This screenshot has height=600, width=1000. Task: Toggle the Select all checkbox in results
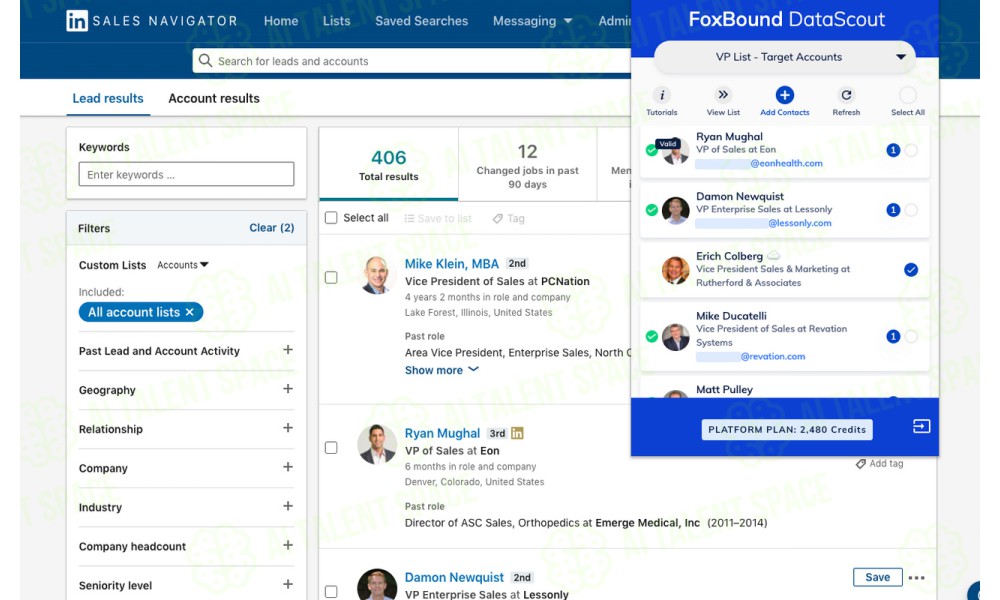pyautogui.click(x=331, y=218)
